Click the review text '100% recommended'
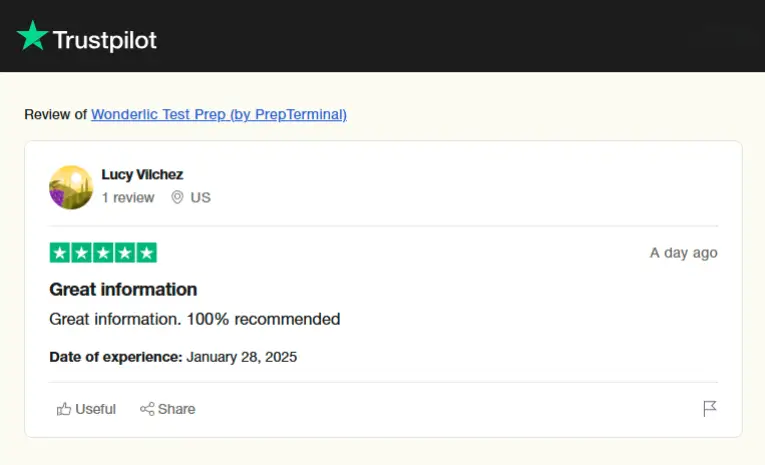Viewport: 765px width, 465px height. [x=263, y=319]
